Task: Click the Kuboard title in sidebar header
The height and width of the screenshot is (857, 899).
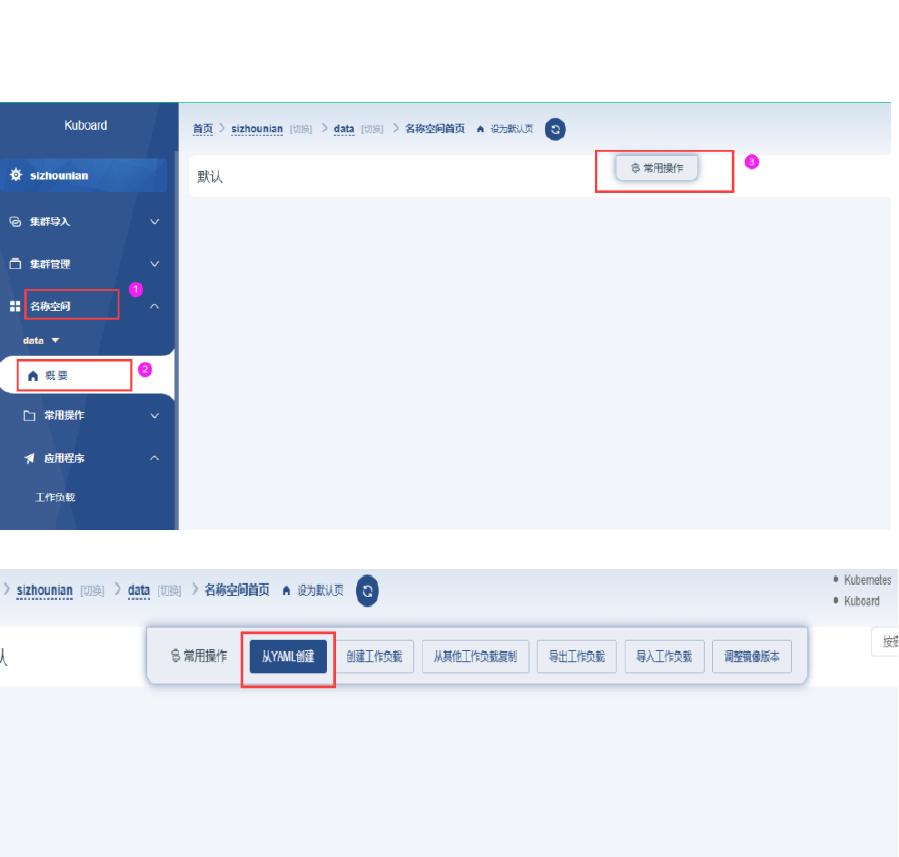Action: coord(85,125)
